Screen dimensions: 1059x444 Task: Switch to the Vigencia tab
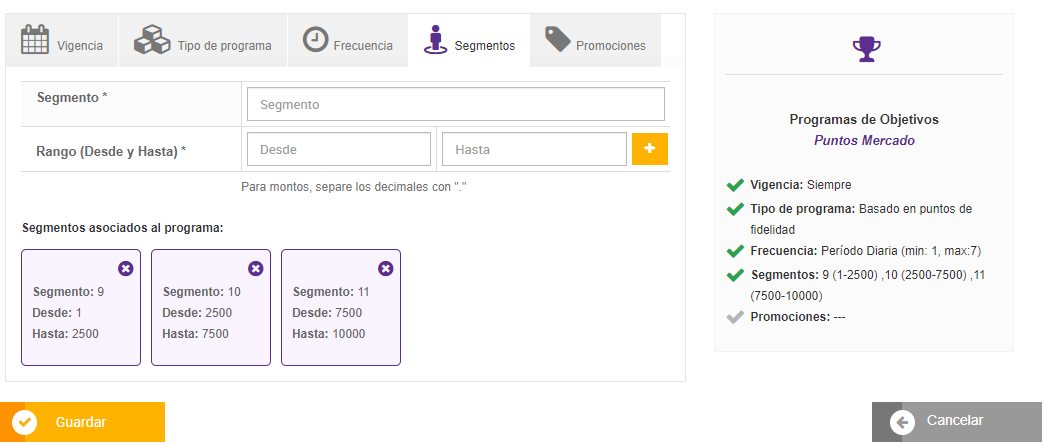coord(80,45)
